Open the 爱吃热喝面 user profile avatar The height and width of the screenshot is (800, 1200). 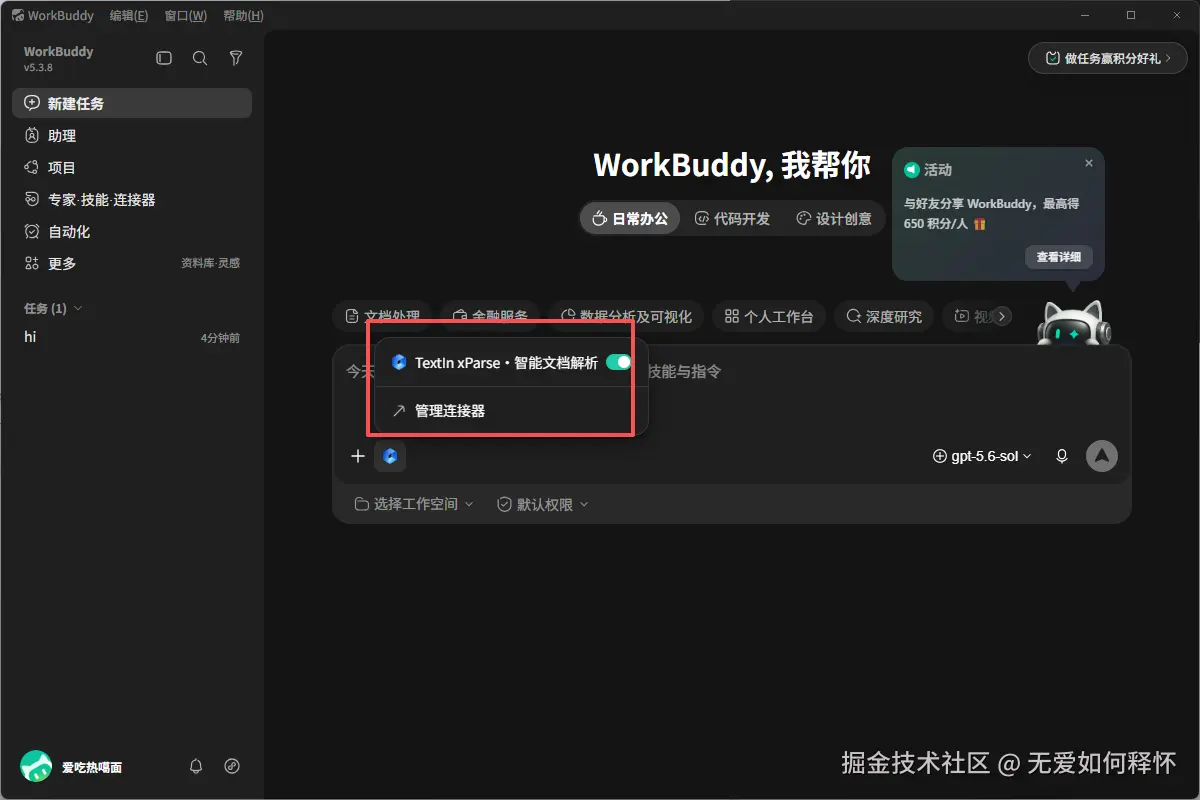pyautogui.click(x=36, y=766)
